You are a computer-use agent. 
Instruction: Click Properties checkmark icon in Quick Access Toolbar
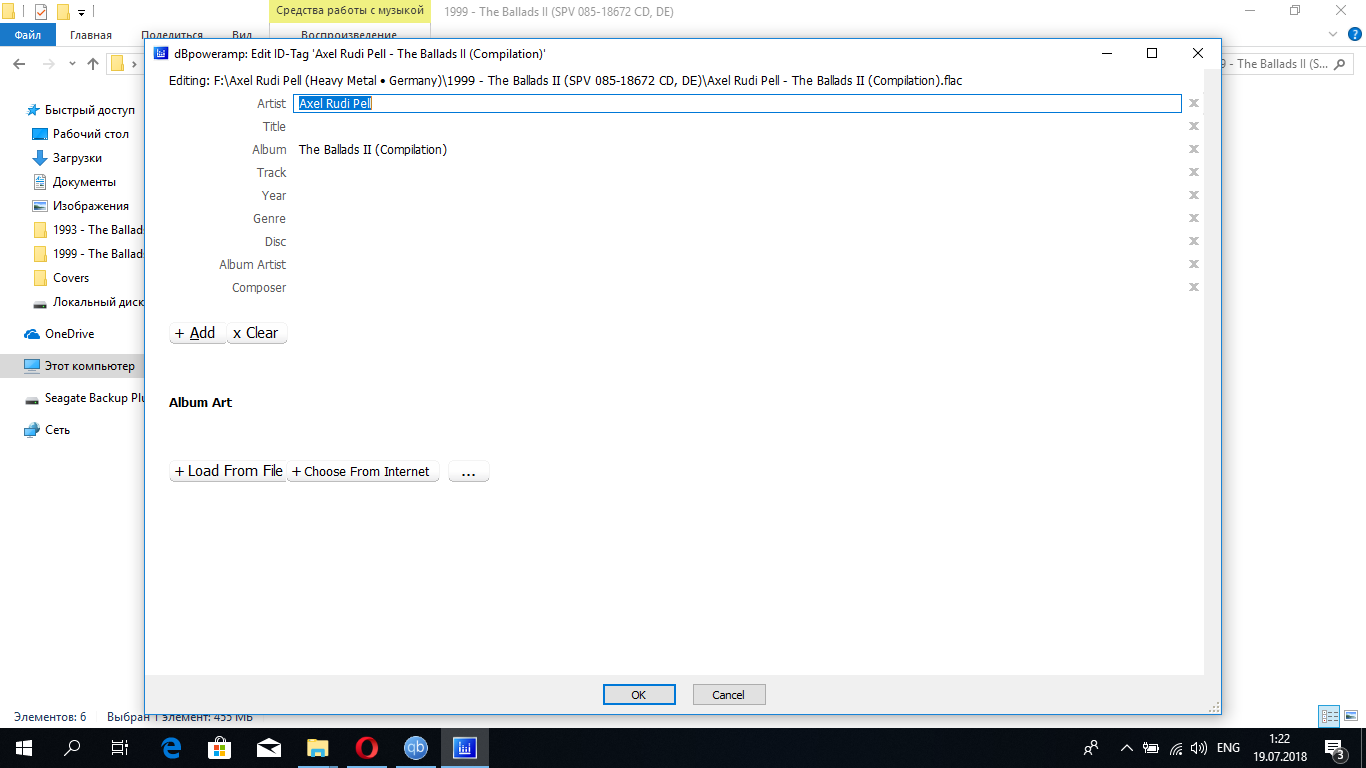[x=41, y=12]
